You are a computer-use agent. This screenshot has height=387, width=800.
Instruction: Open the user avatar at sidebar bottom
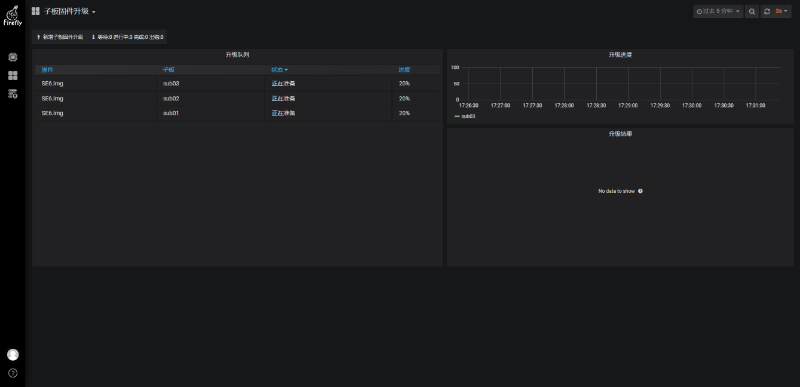click(x=13, y=354)
